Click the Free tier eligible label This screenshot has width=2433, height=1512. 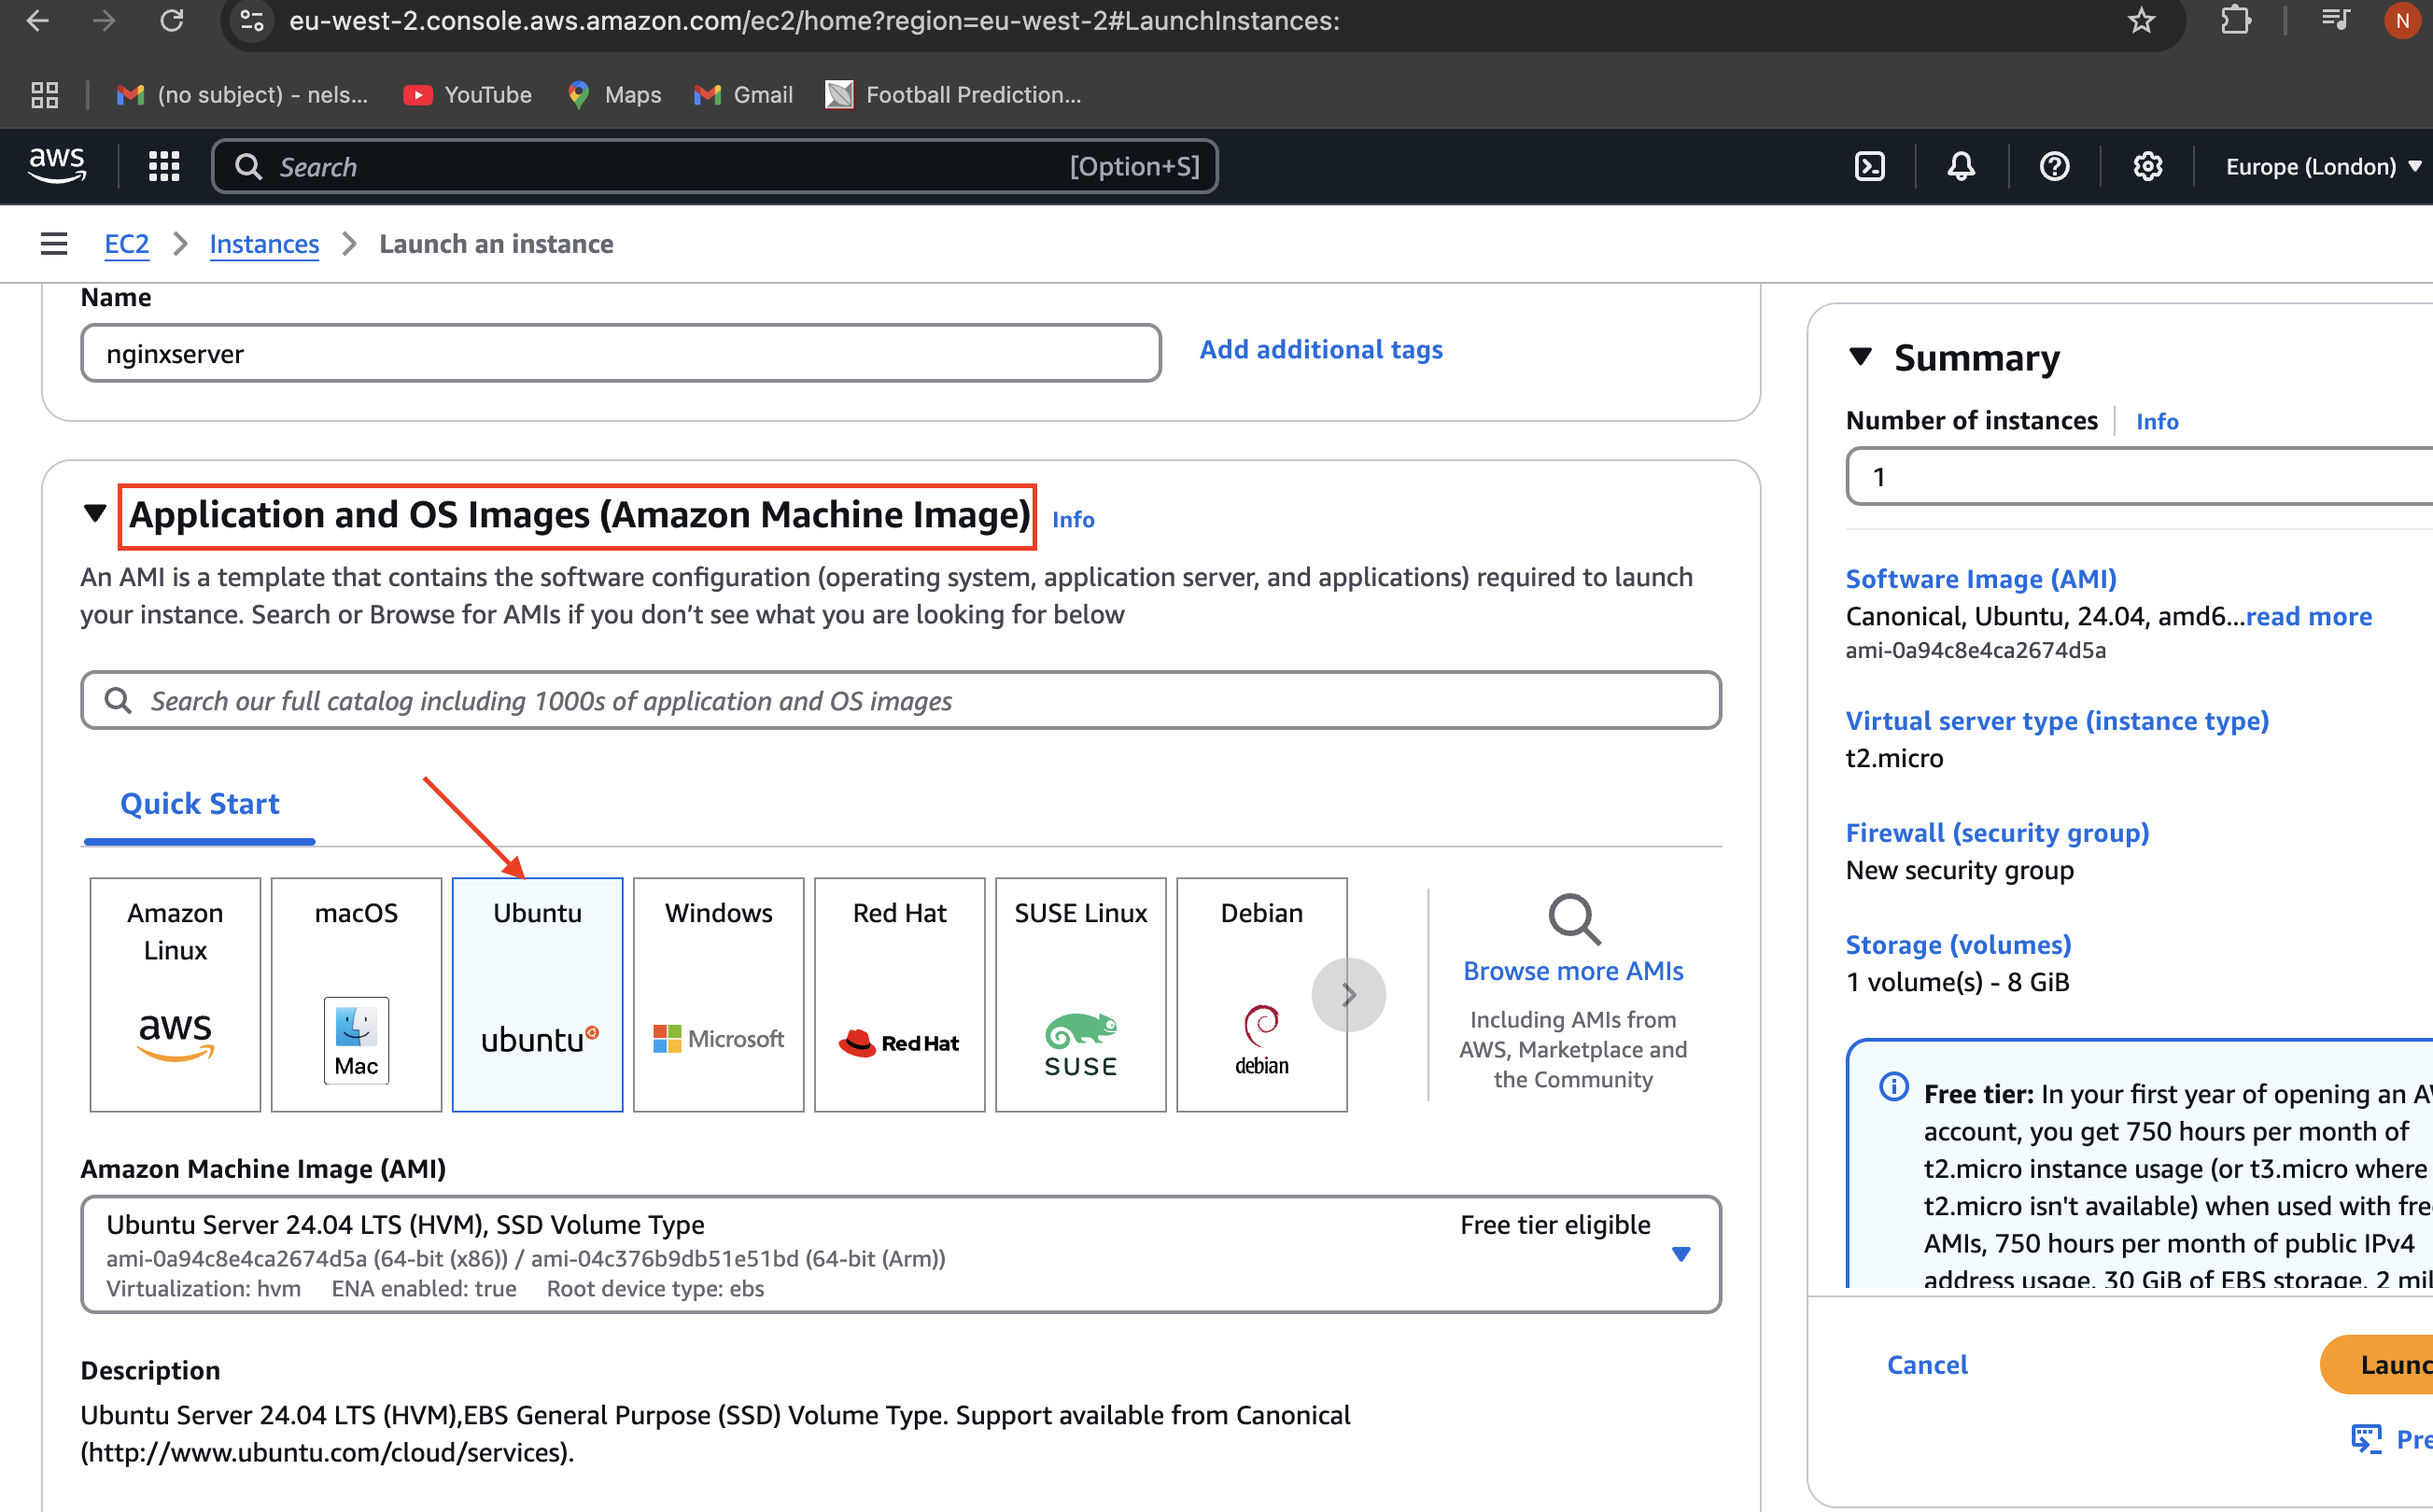coord(1555,1225)
